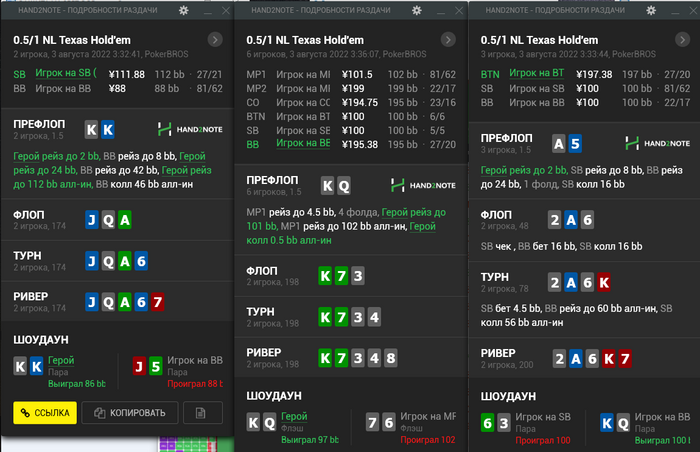
Task: Click the 7 showdown card of MP player, middle window
Action: click(x=372, y=423)
